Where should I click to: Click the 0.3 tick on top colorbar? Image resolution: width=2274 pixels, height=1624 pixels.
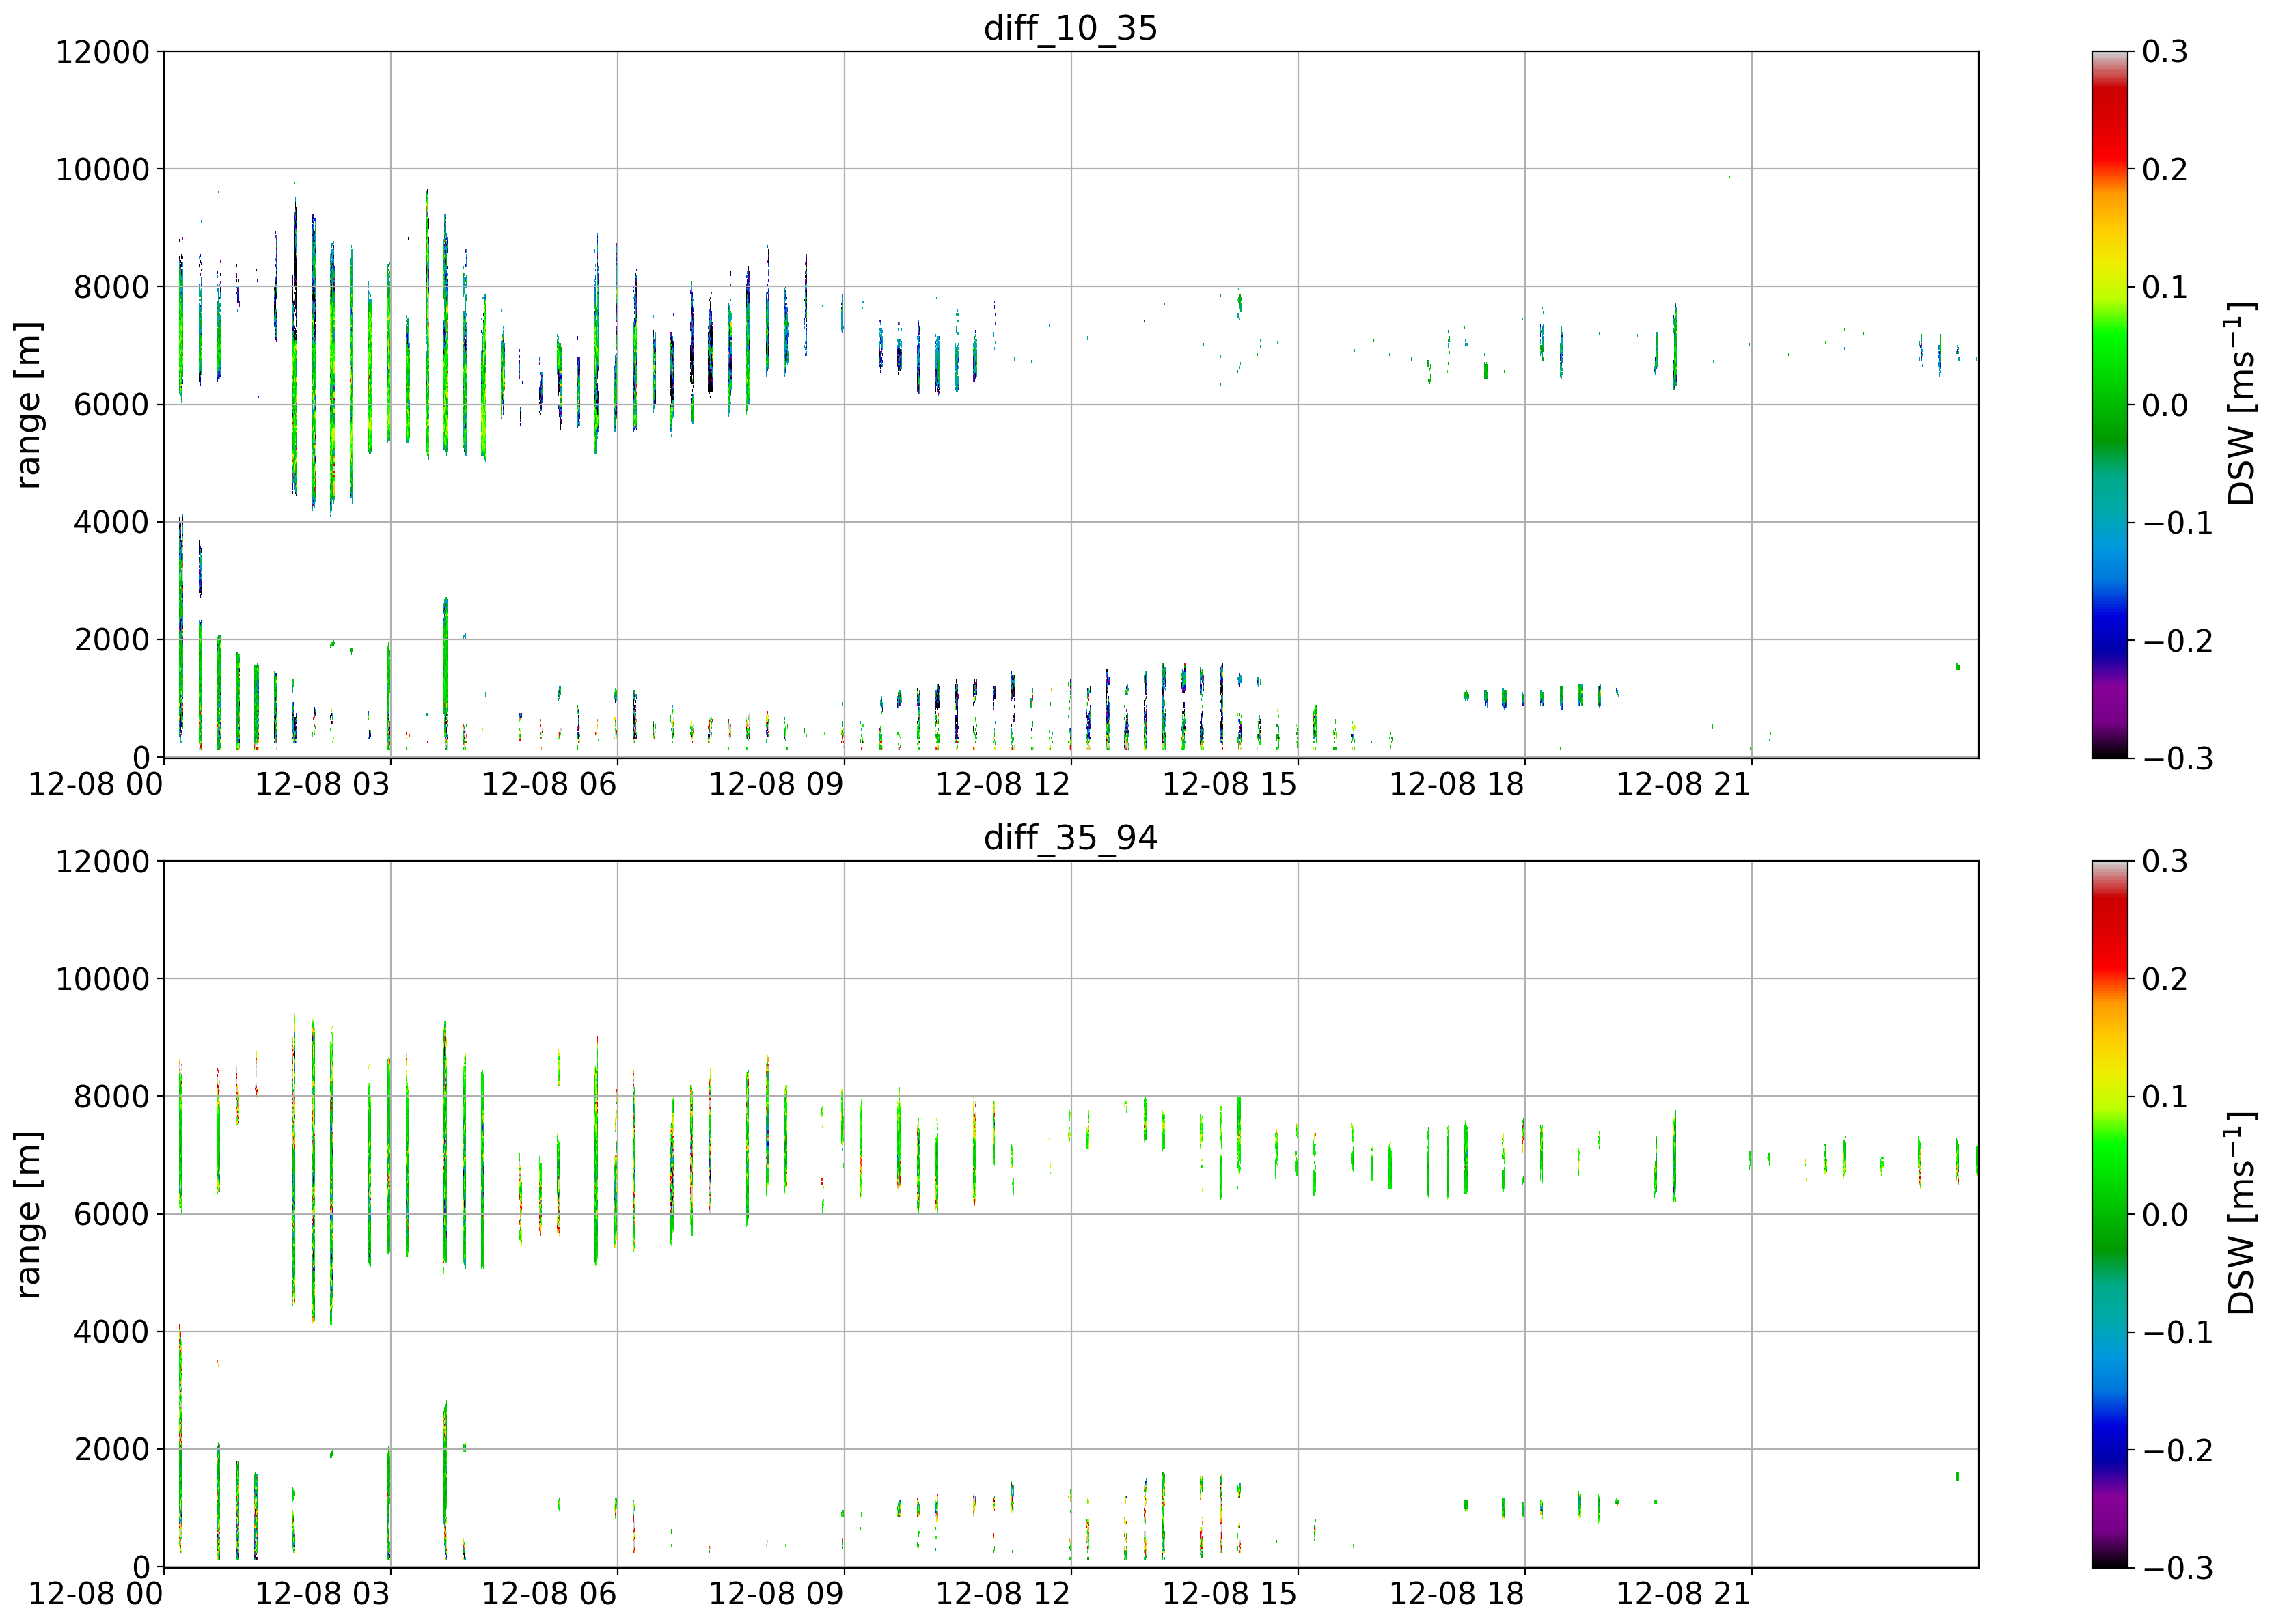pyautogui.click(x=2165, y=52)
